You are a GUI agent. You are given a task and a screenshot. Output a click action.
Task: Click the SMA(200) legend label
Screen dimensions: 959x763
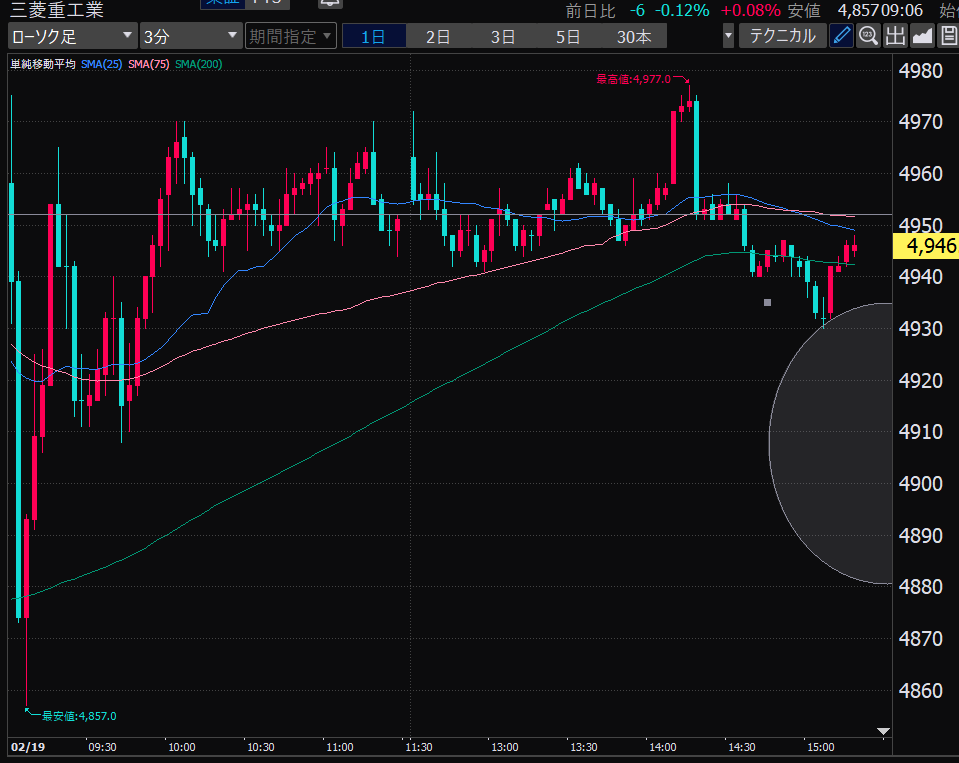(x=198, y=65)
